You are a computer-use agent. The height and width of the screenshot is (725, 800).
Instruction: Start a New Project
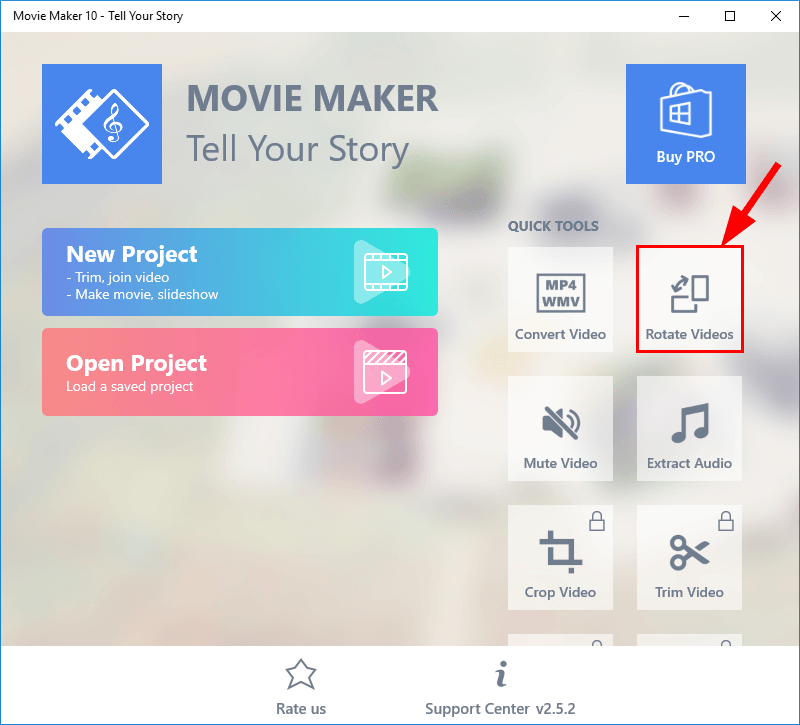(240, 272)
